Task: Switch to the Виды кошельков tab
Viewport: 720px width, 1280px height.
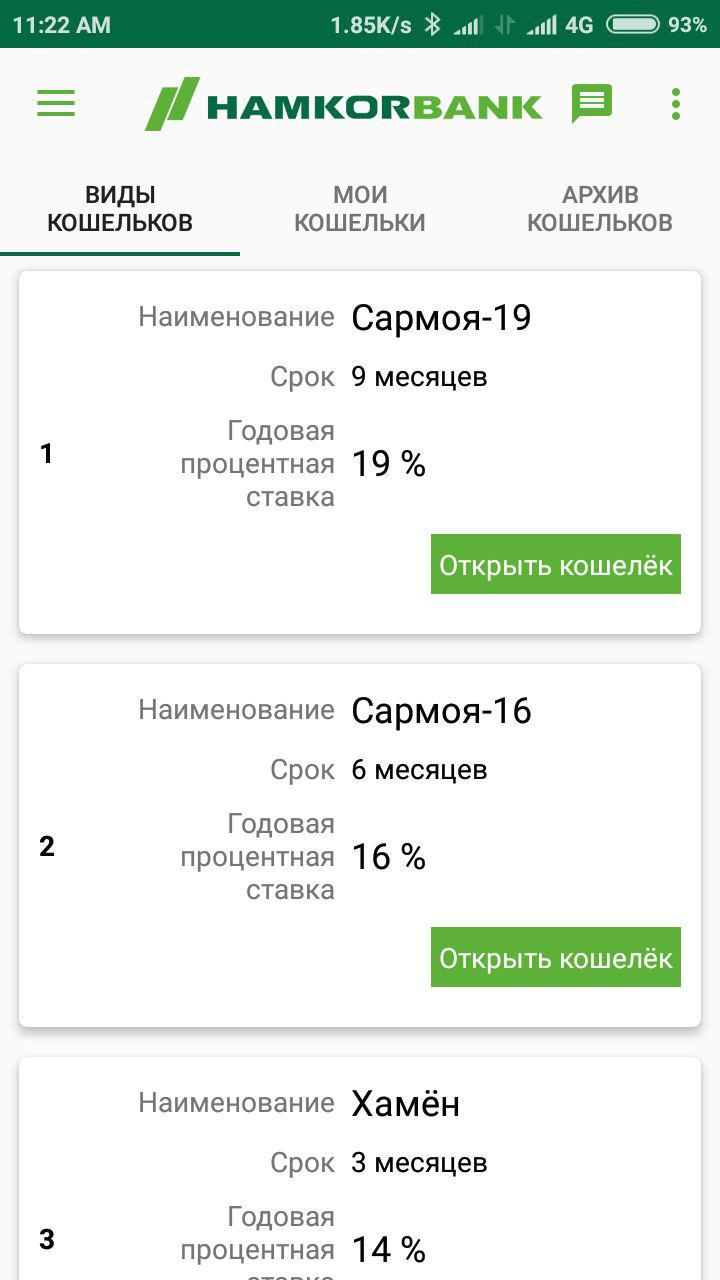Action: pos(120,208)
